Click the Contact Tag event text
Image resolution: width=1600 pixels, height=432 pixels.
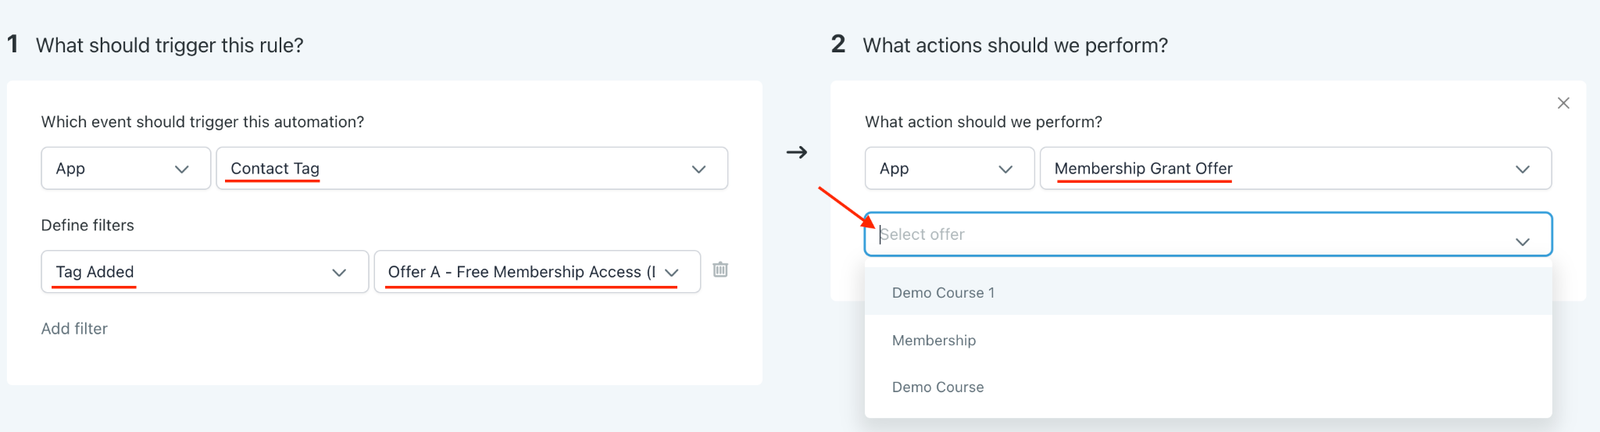275,169
